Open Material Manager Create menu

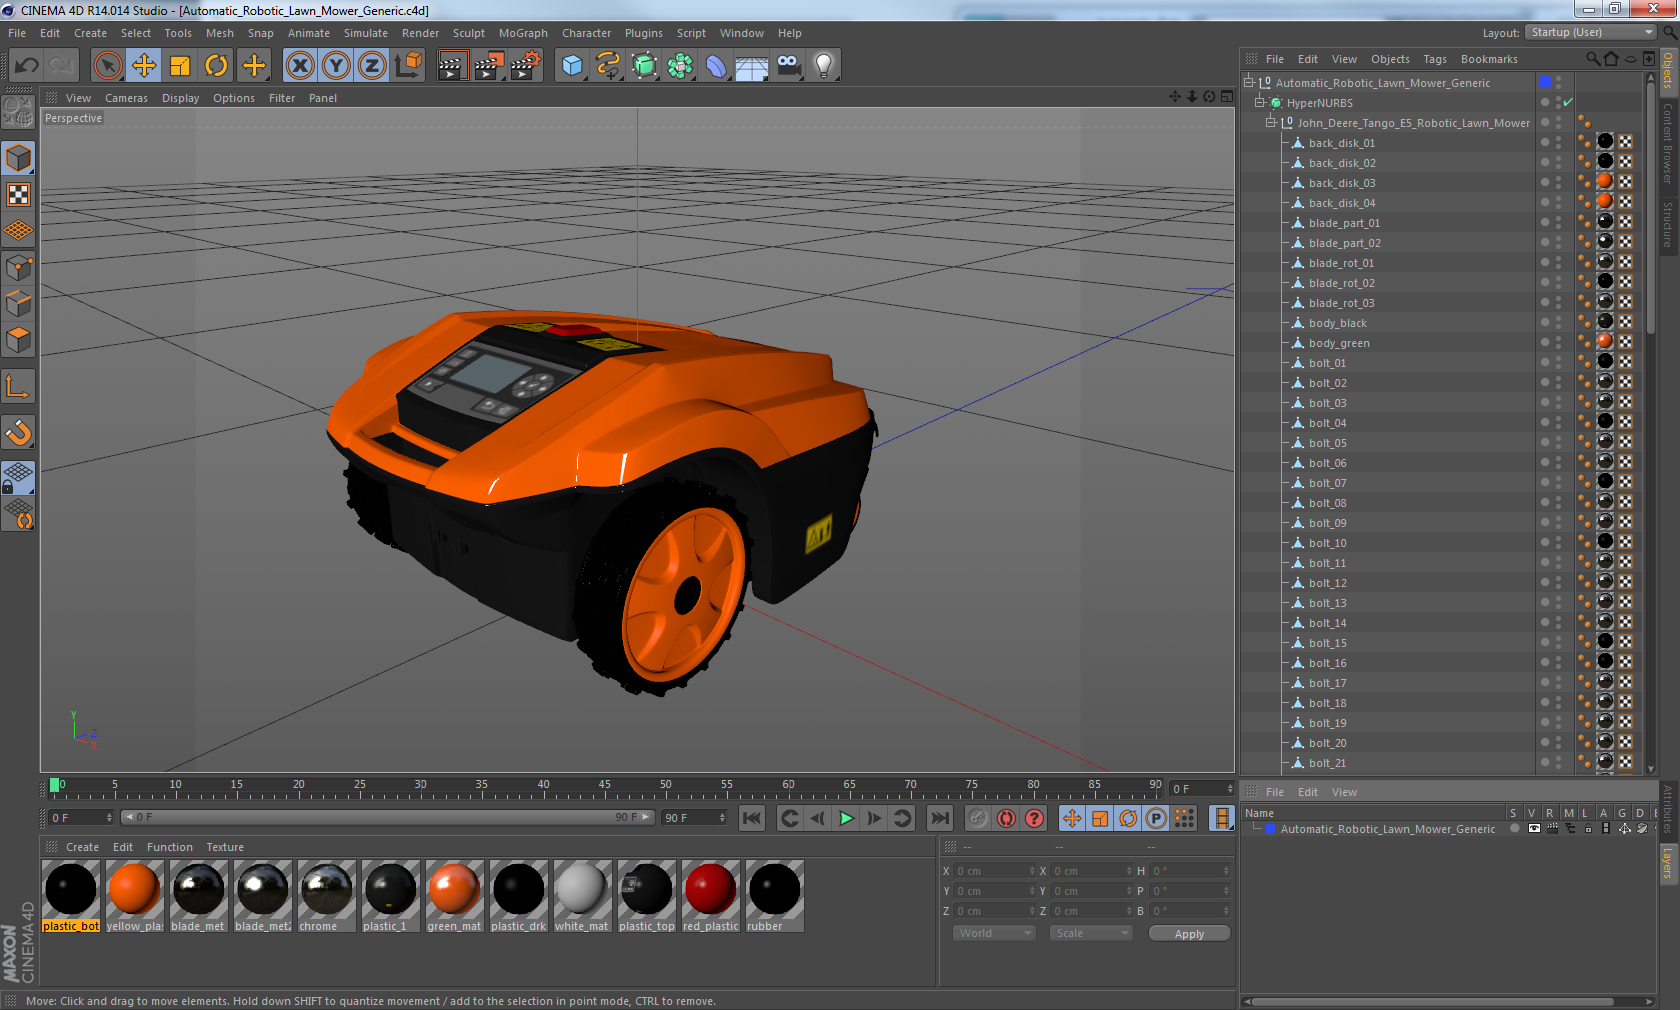coord(82,847)
